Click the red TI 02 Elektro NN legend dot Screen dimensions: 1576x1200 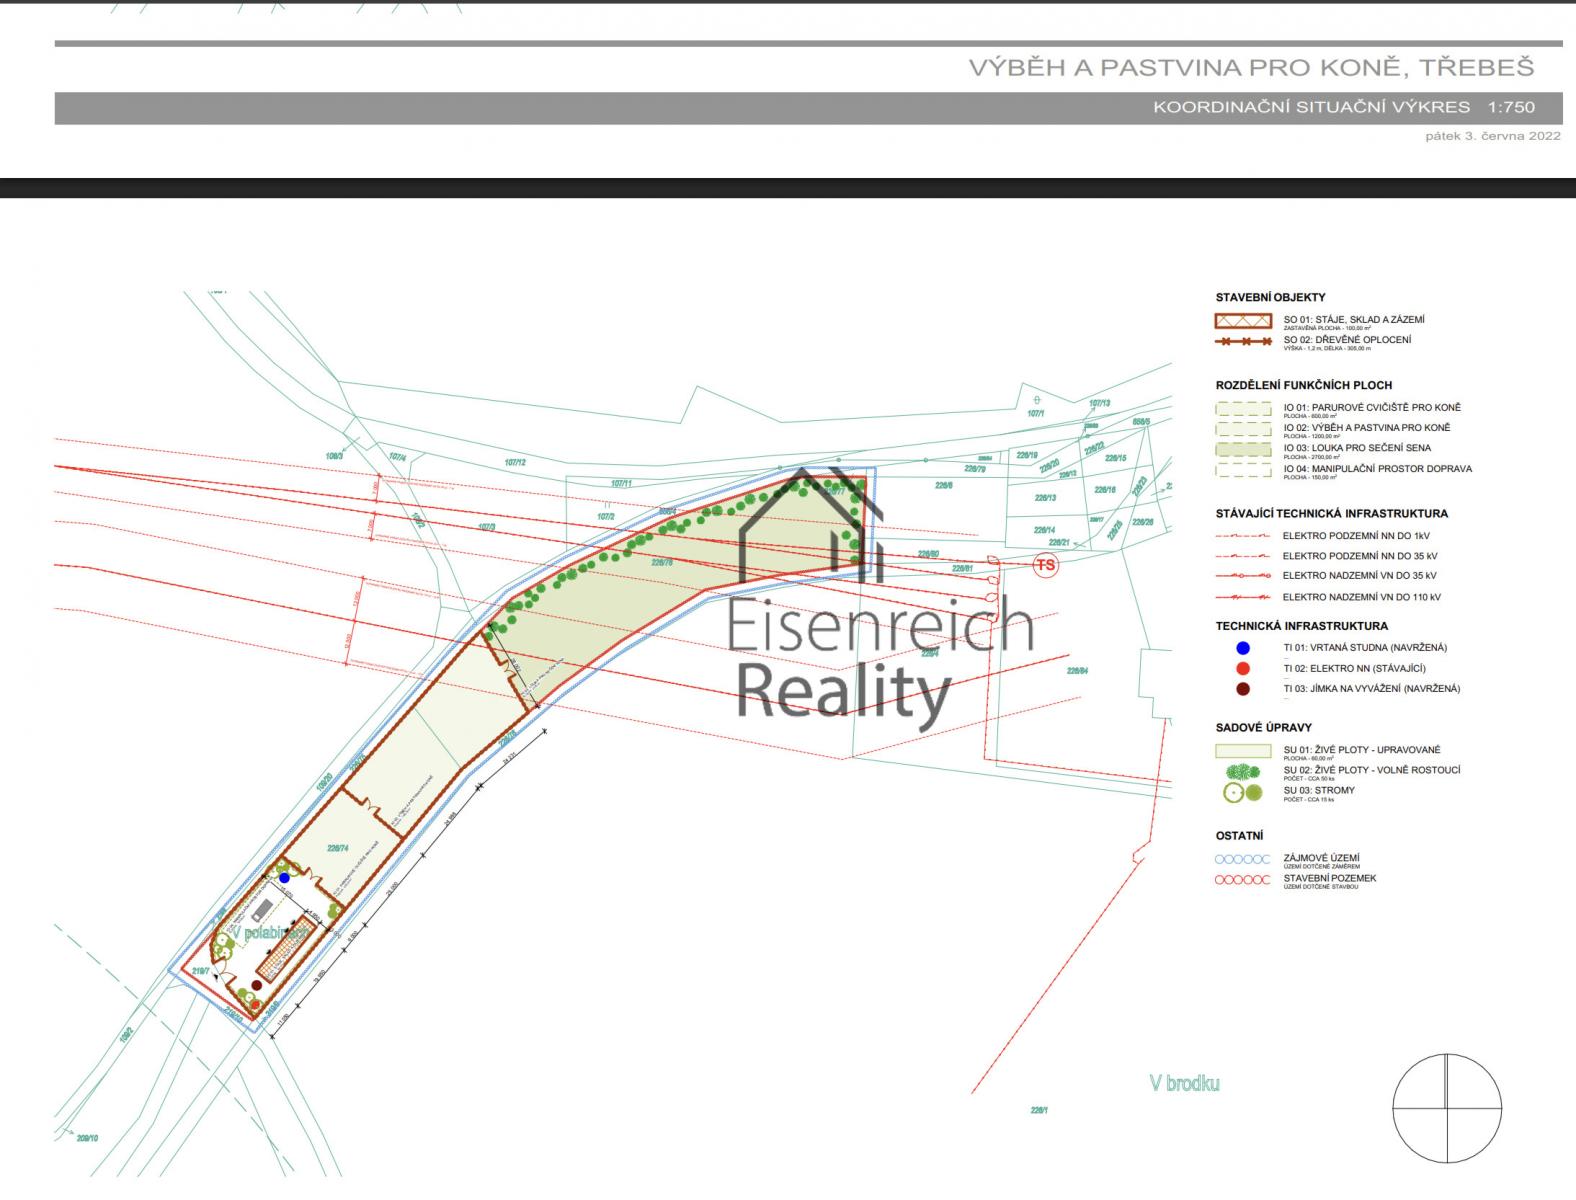1242,668
